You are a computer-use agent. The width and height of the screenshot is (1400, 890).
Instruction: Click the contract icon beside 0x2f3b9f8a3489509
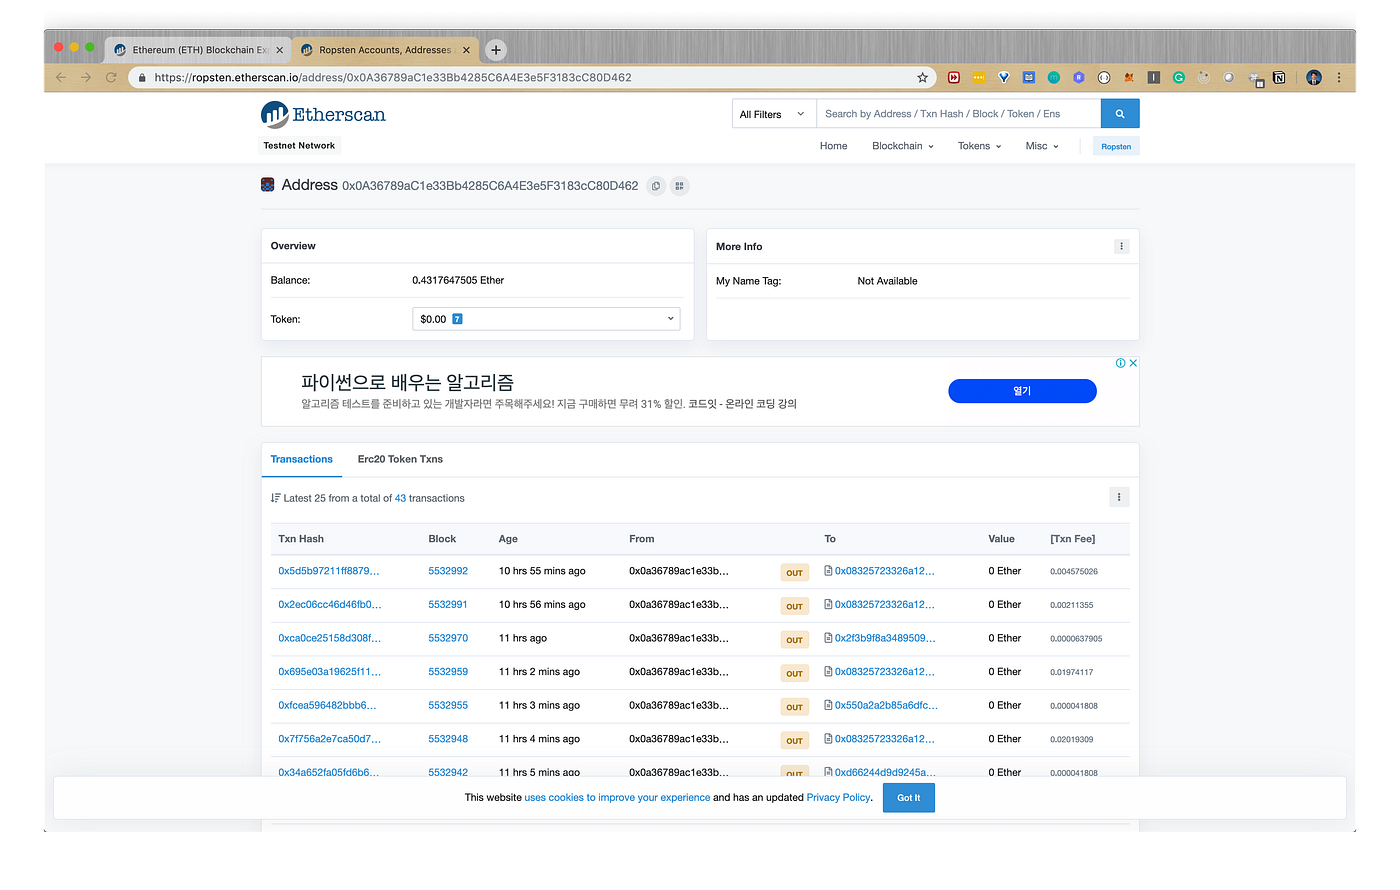coord(828,638)
